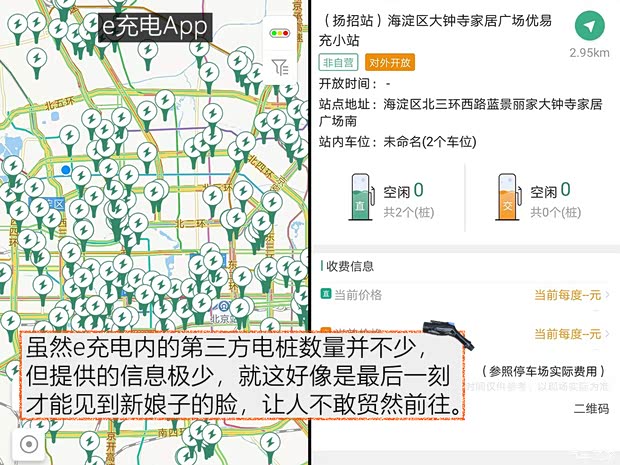Viewport: 620px width, 465px height.
Task: Click the 开放时间 line
Action: click(355, 83)
